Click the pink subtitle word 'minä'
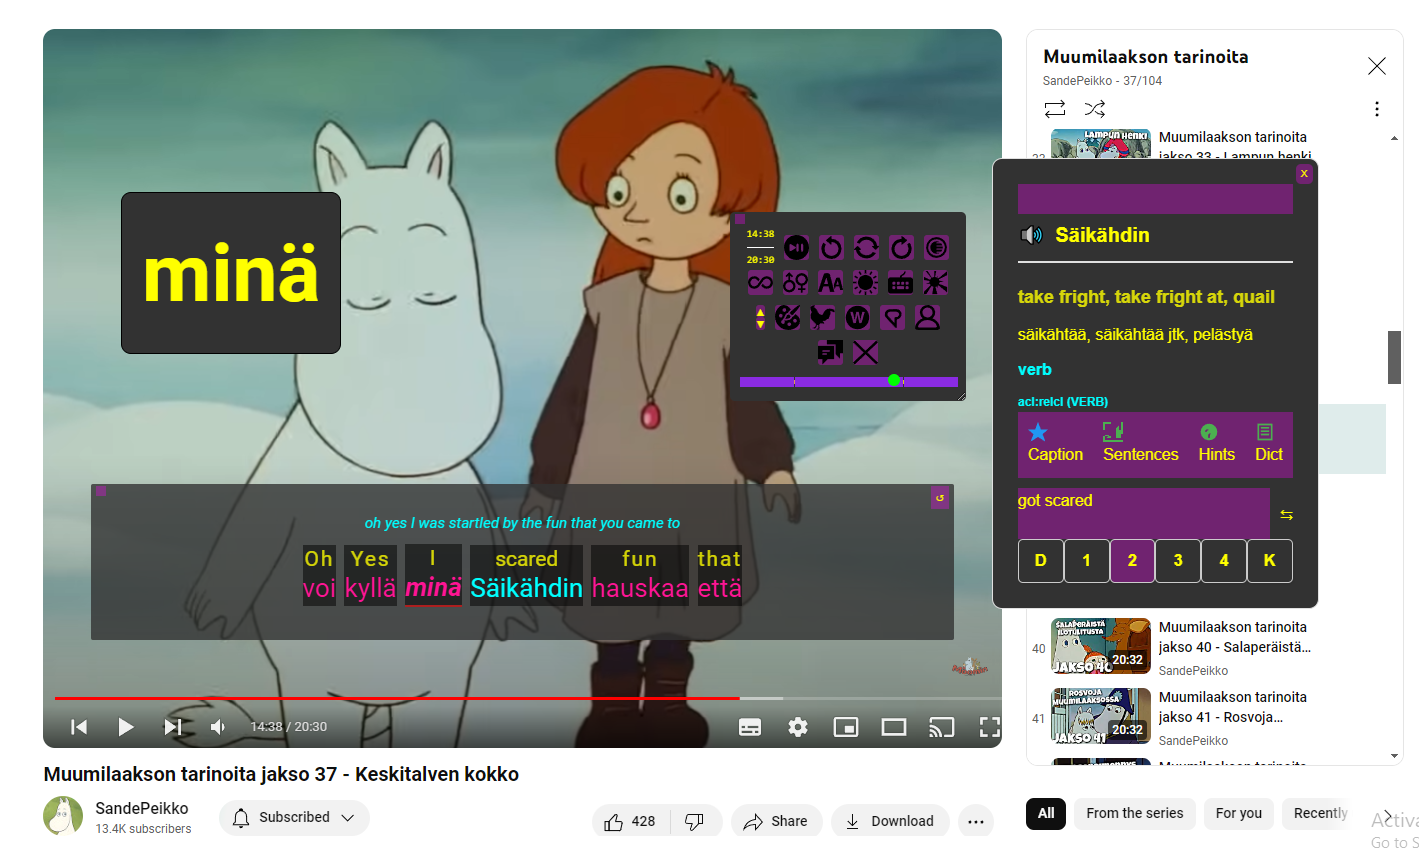The height and width of the screenshot is (849, 1419). (433, 588)
